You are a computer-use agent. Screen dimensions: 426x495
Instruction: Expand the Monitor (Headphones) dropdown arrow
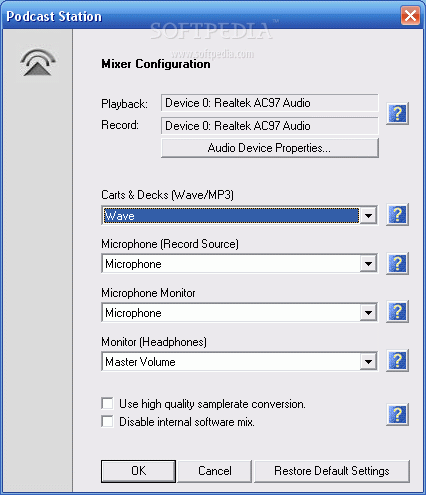pyautogui.click(x=368, y=362)
